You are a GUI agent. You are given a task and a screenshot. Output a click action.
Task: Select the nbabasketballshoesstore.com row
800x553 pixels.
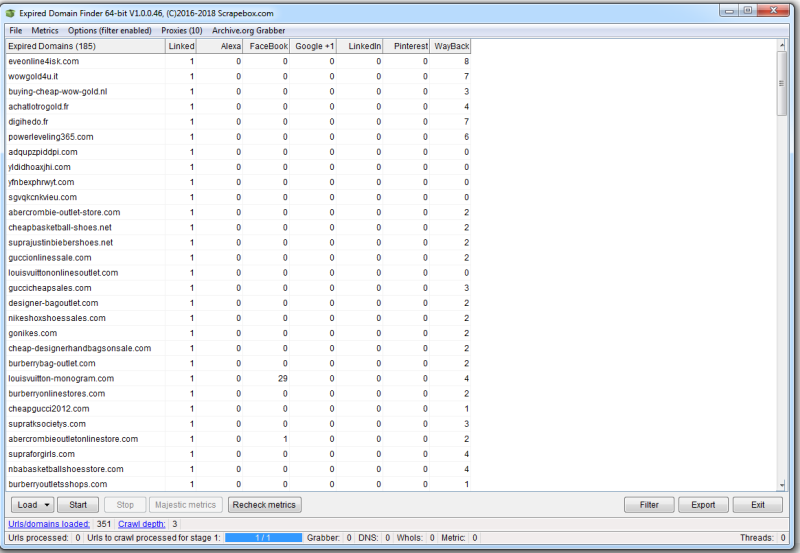point(238,469)
